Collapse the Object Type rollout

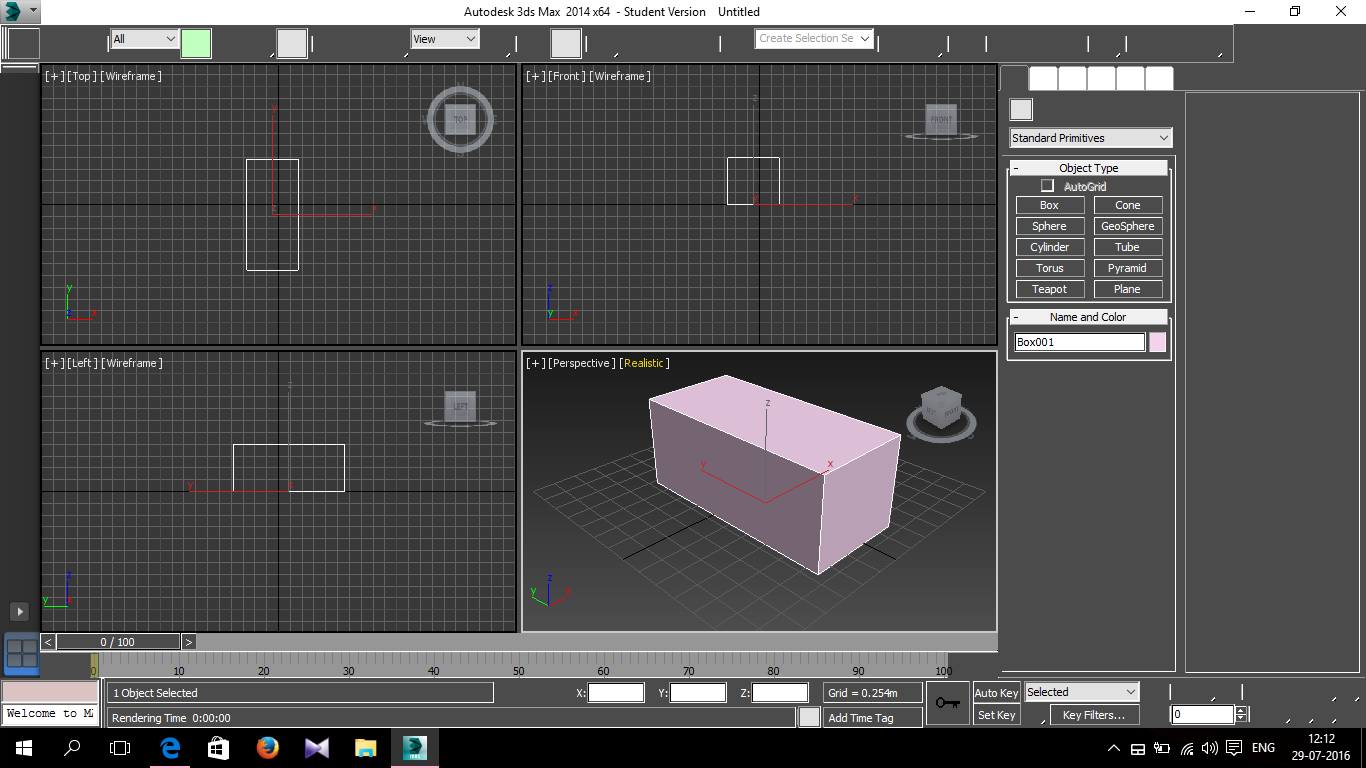[x=1088, y=168]
